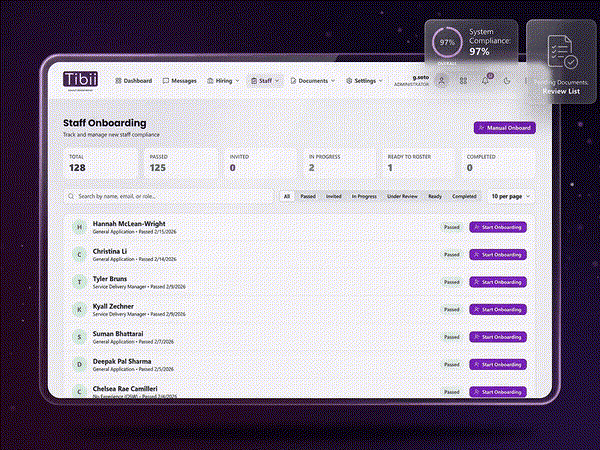Click the In Progress 2 stat card
This screenshot has height=450, width=600.
click(340, 163)
